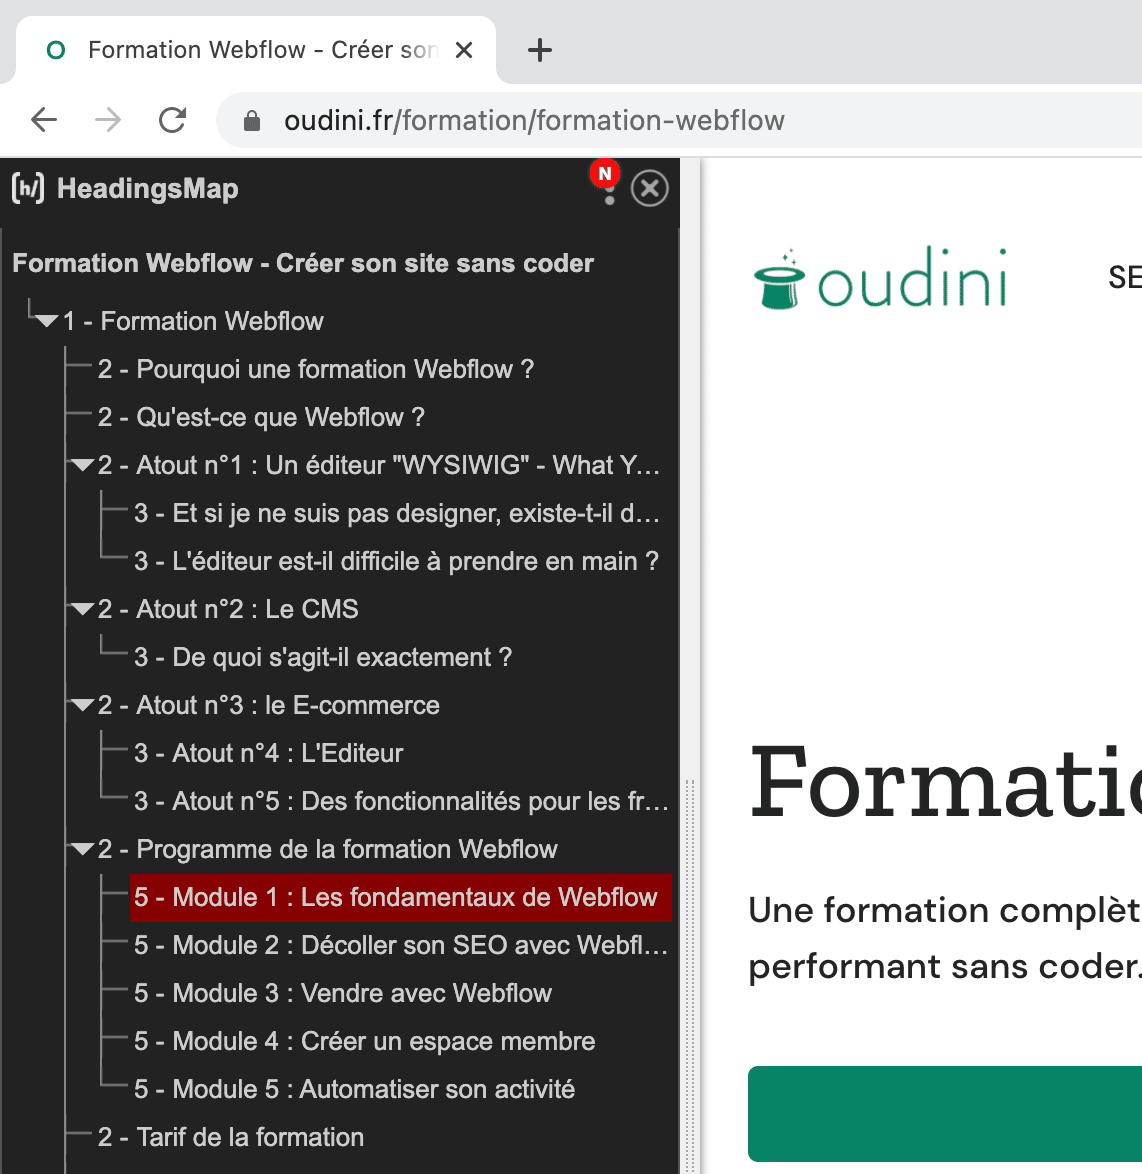Jump to 'Atout n°2 : Le CMS' heading
The height and width of the screenshot is (1174, 1142).
228,609
